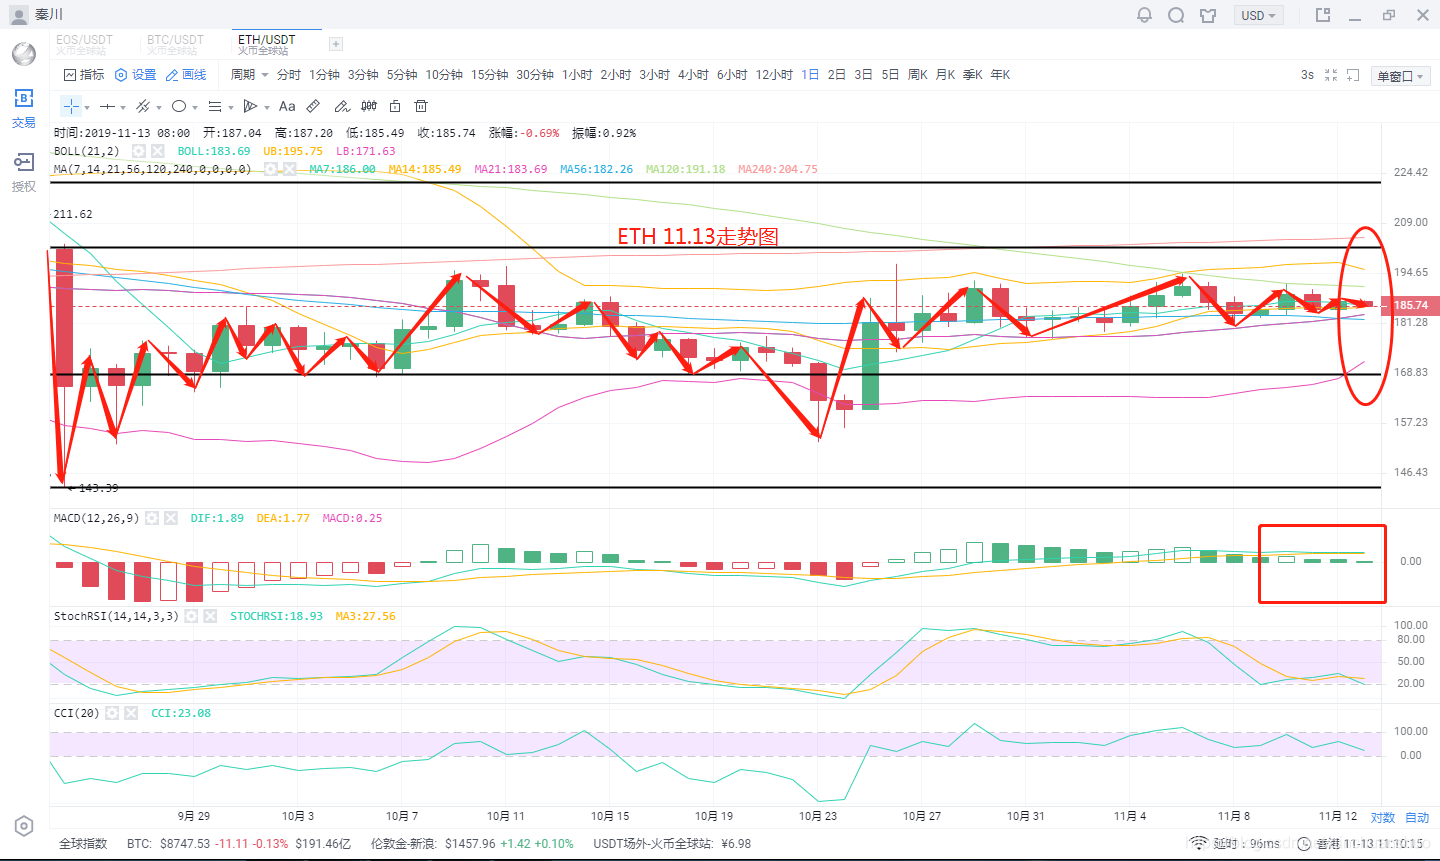
Task: Select the triangle pattern tool
Action: tap(251, 106)
